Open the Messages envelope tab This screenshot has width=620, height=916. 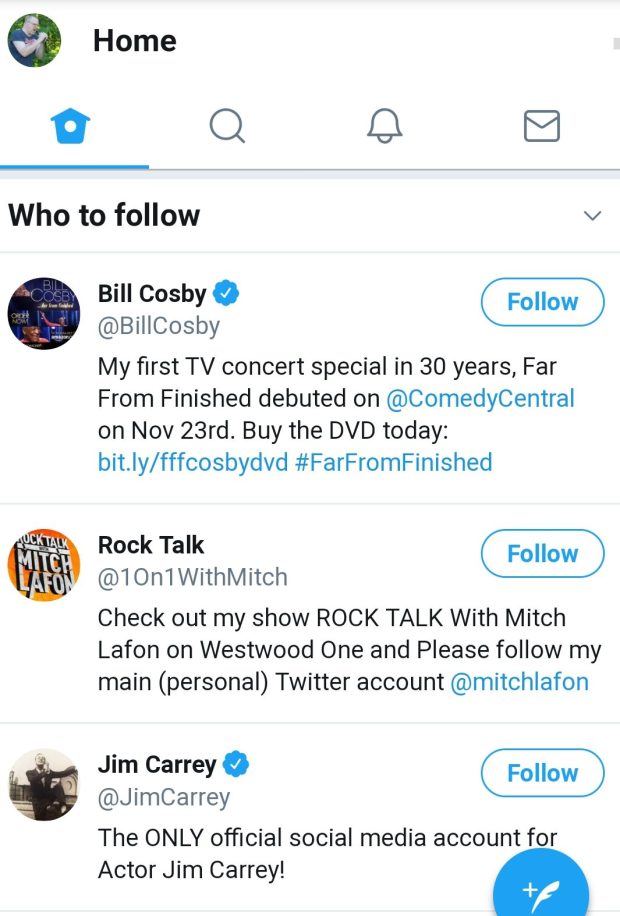542,126
